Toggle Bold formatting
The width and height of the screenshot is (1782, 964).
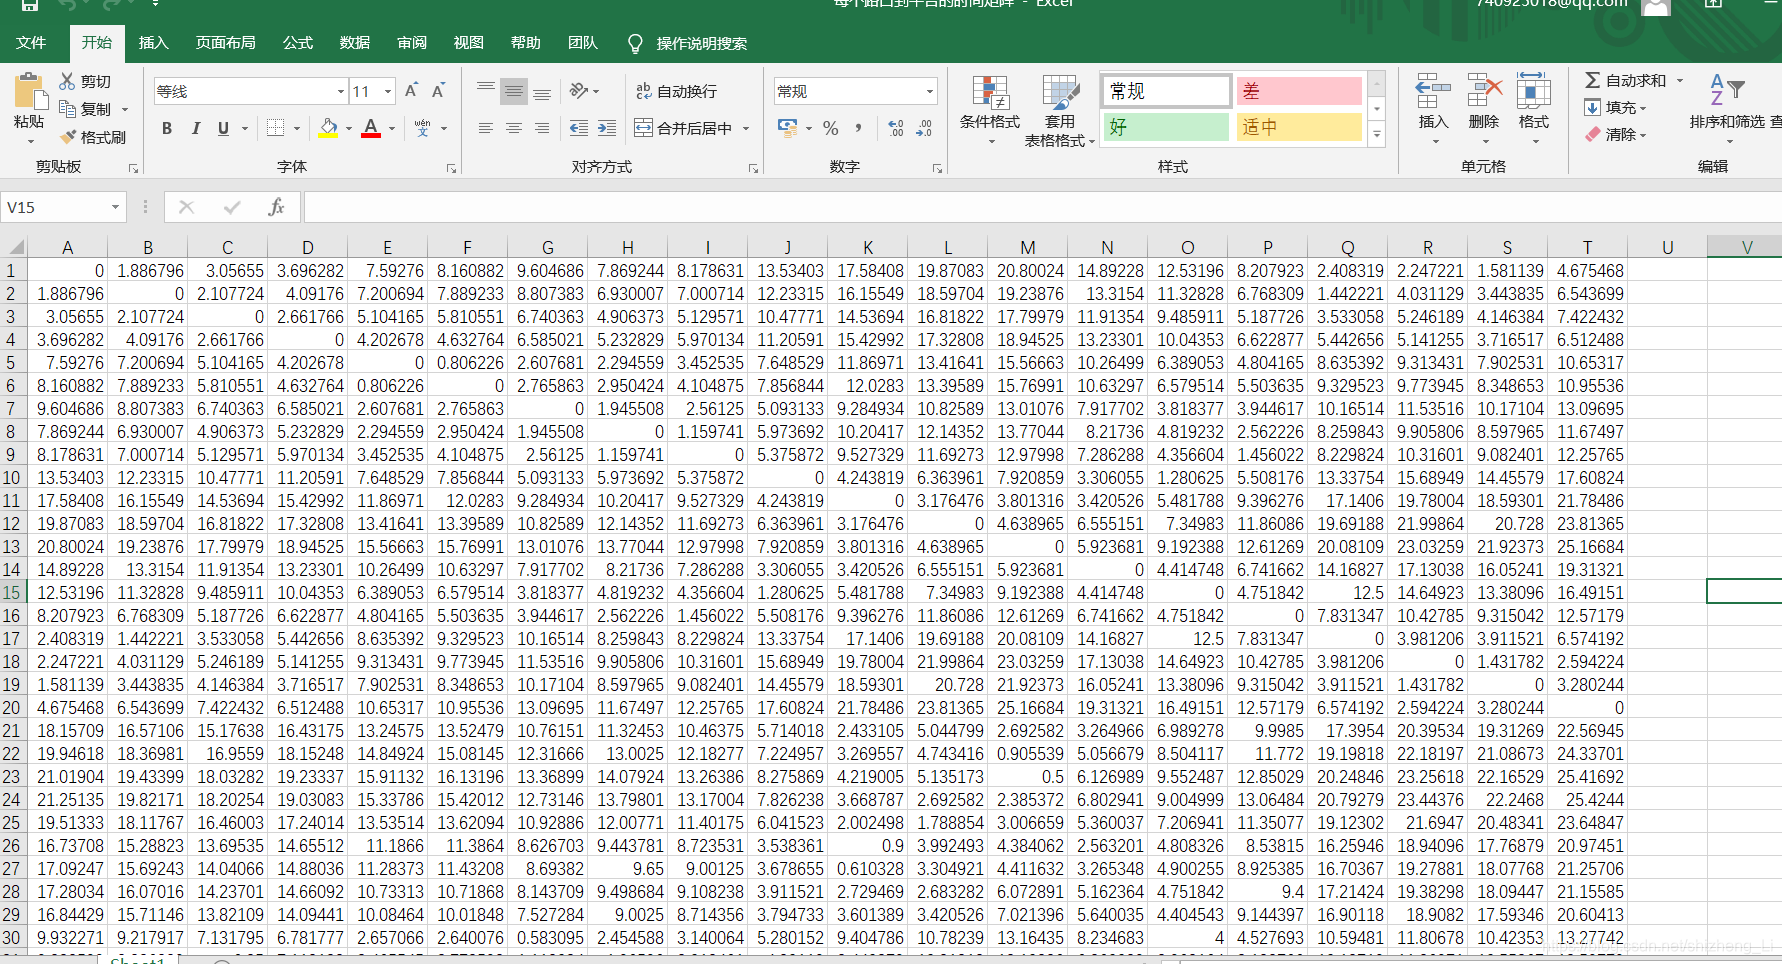167,128
